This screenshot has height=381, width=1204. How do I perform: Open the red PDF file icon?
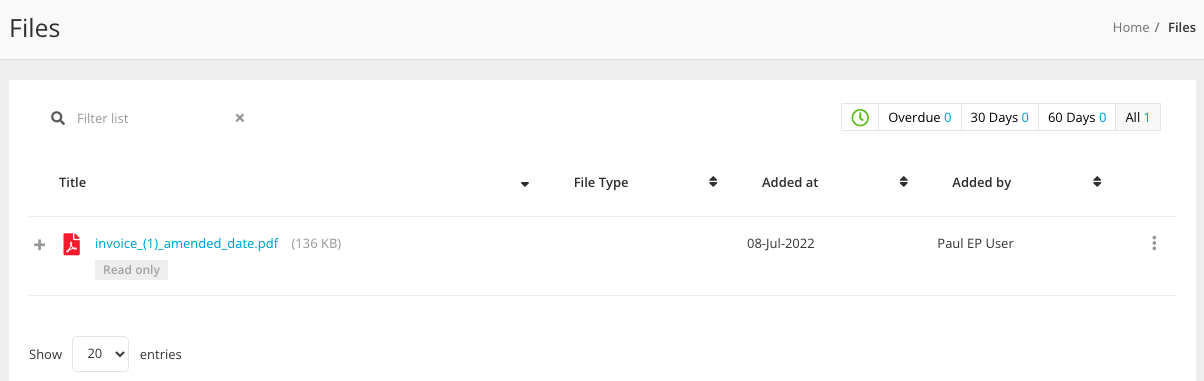[x=72, y=244]
